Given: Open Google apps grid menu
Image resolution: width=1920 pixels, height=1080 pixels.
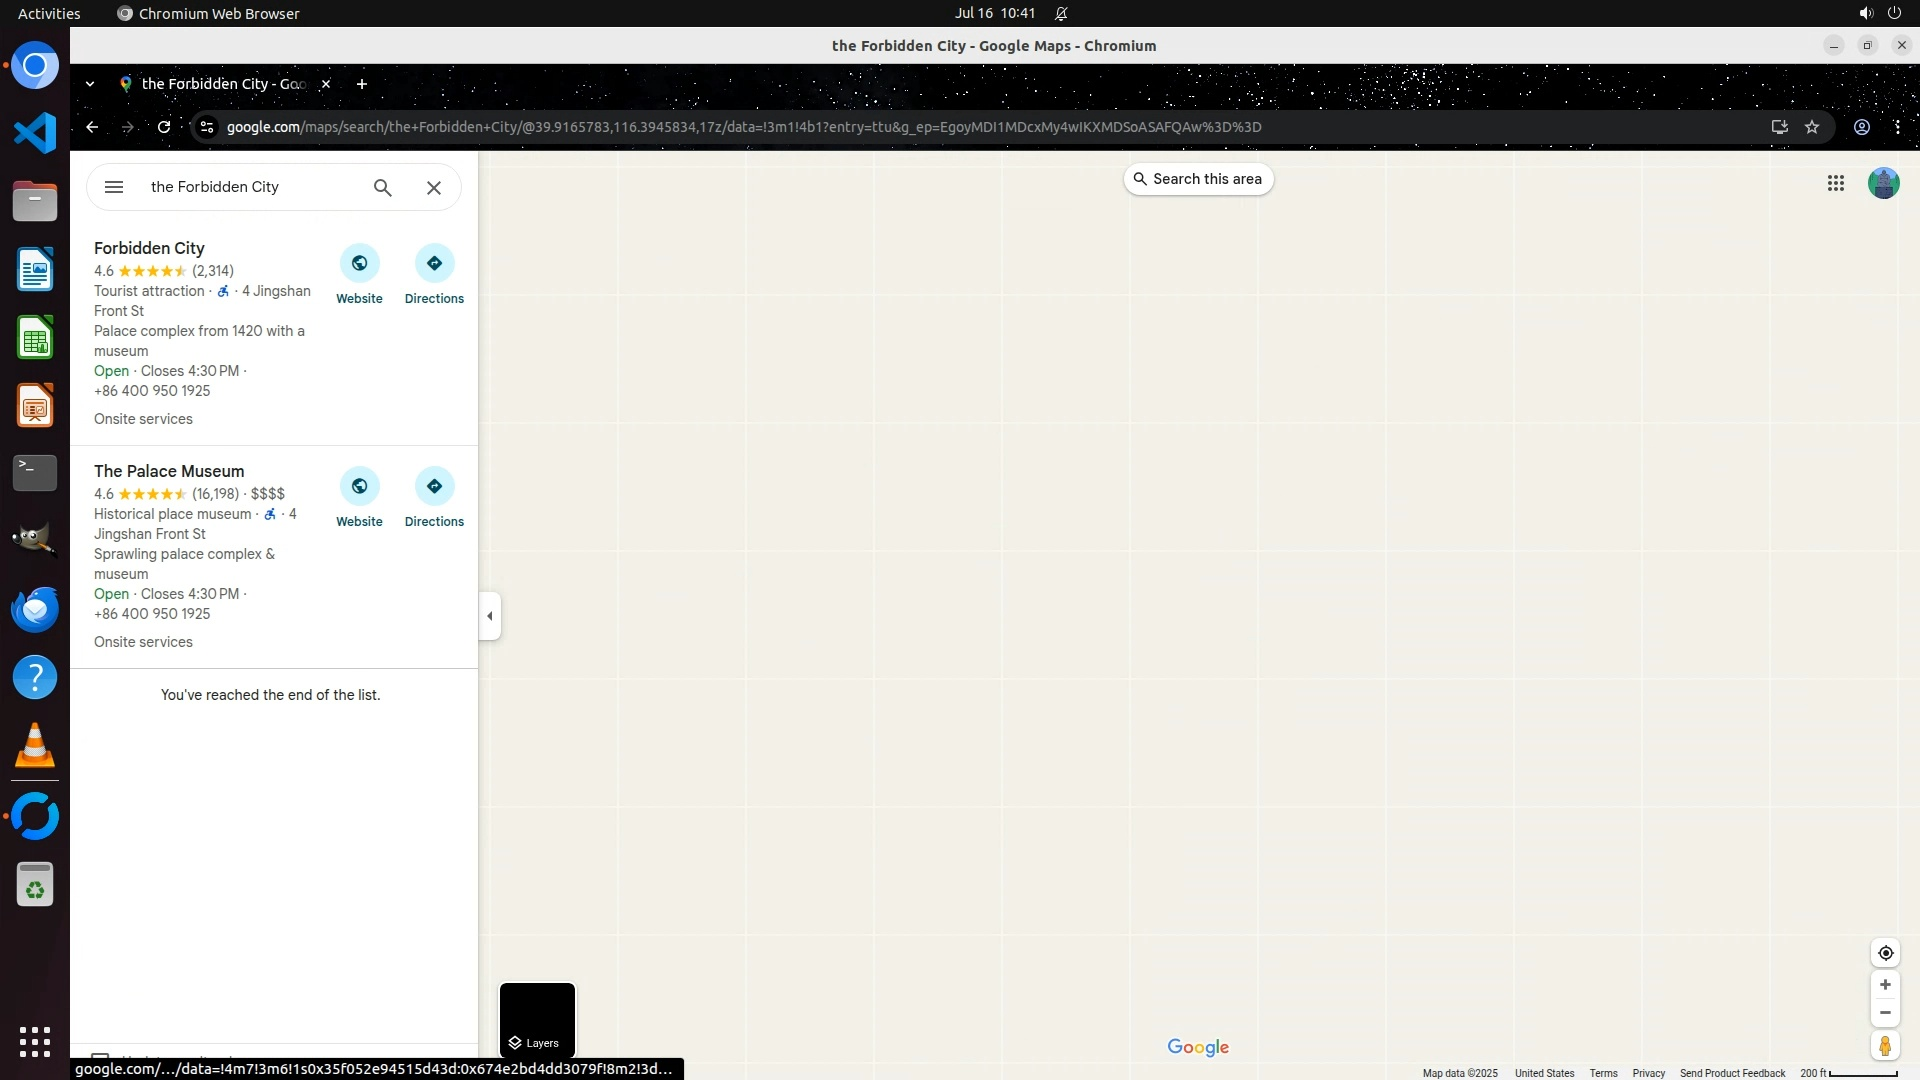Looking at the screenshot, I should pyautogui.click(x=1835, y=183).
